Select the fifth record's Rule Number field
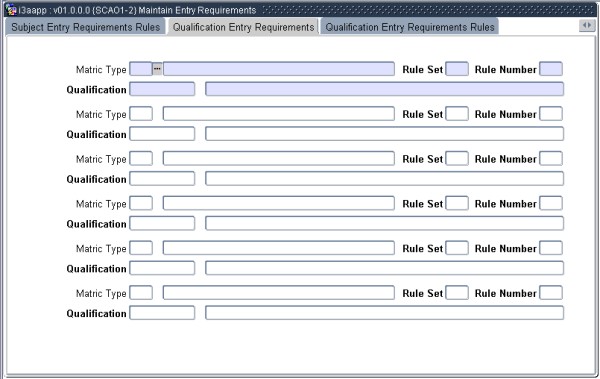The image size is (600, 379). [551, 248]
